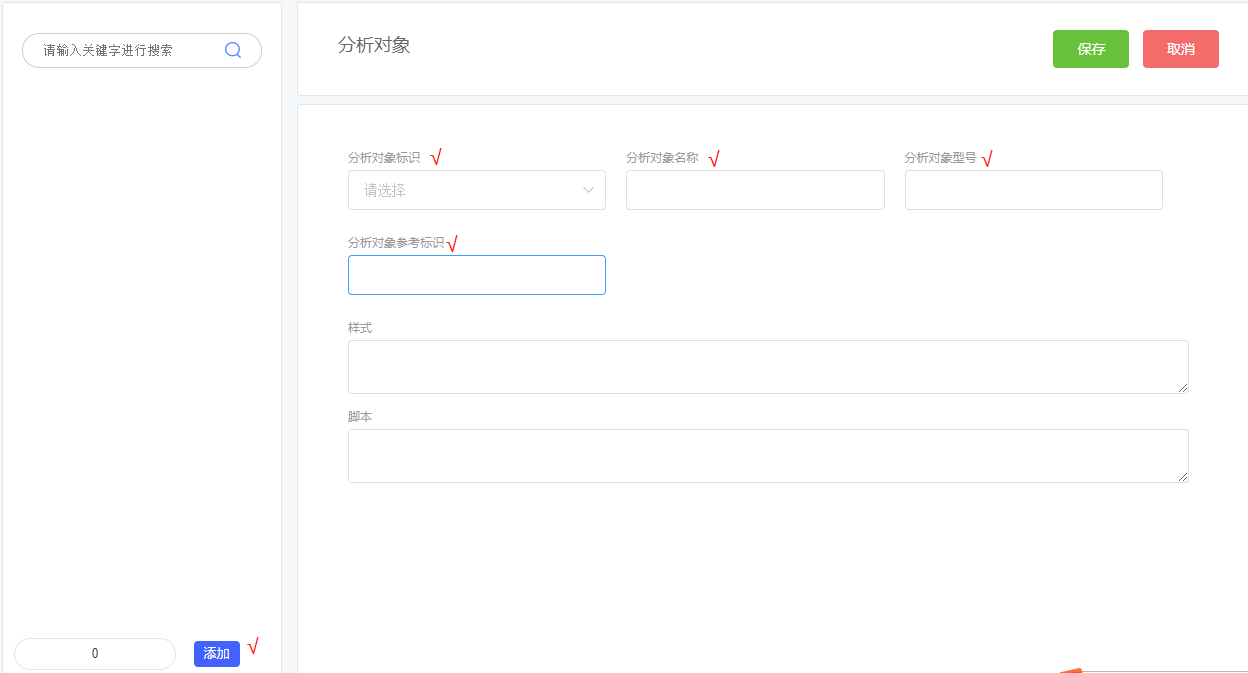
Task: Click the 分析对象 page heading
Action: (374, 45)
